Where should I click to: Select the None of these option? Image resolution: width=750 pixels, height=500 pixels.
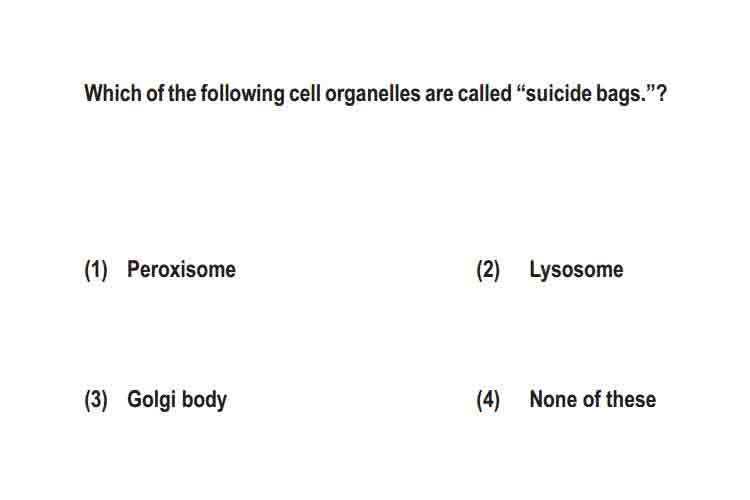[593, 399]
